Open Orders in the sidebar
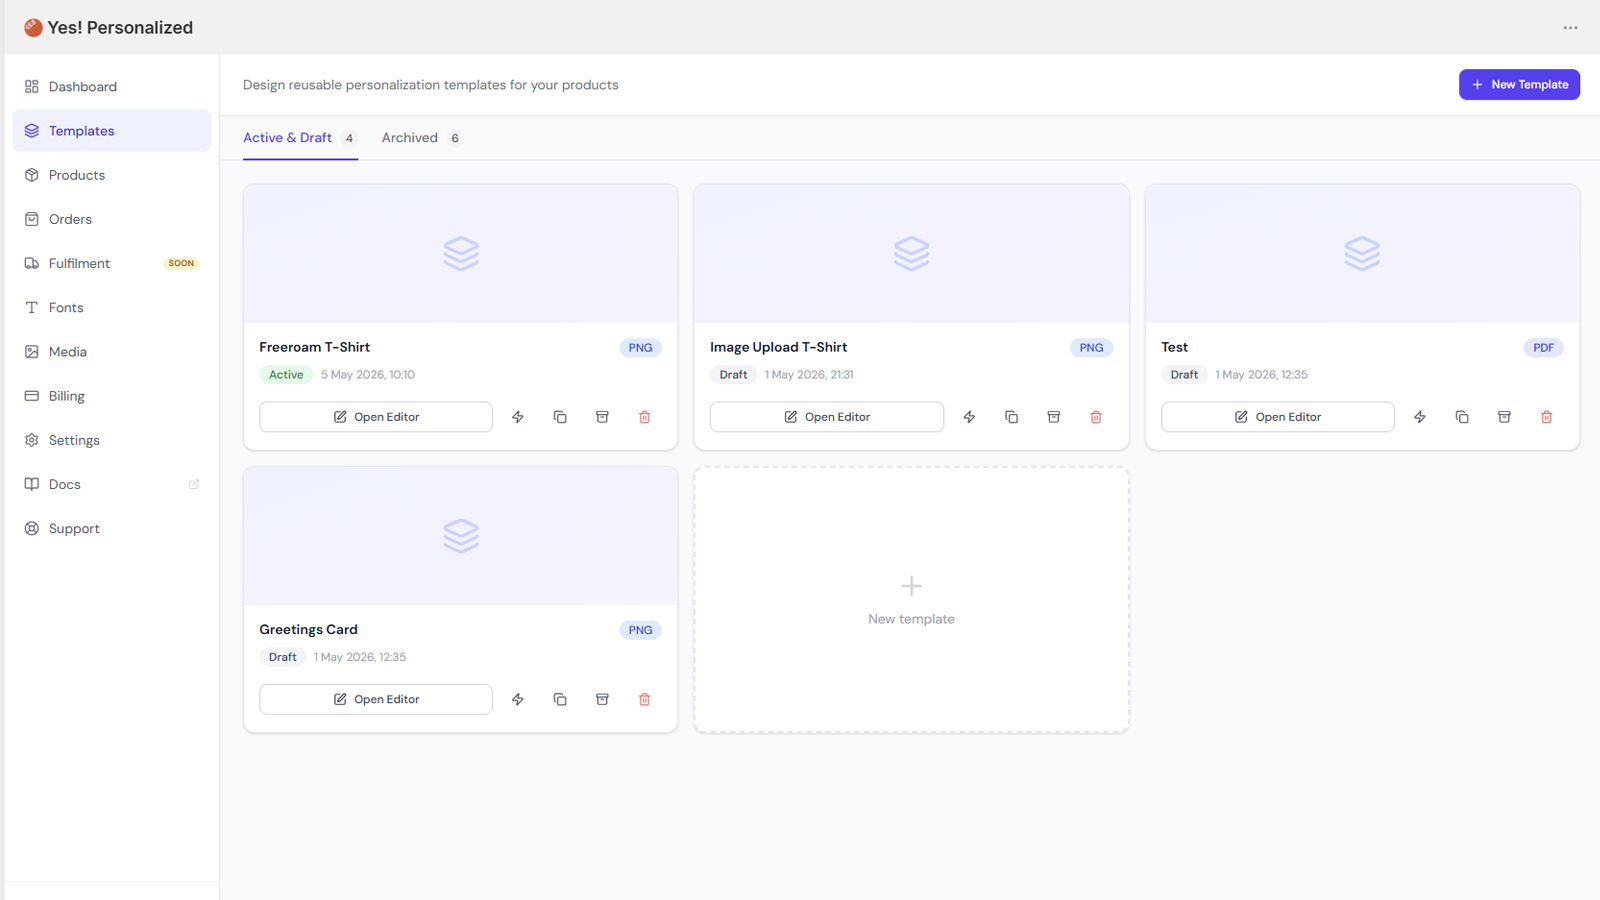Image resolution: width=1600 pixels, height=900 pixels. coord(112,219)
